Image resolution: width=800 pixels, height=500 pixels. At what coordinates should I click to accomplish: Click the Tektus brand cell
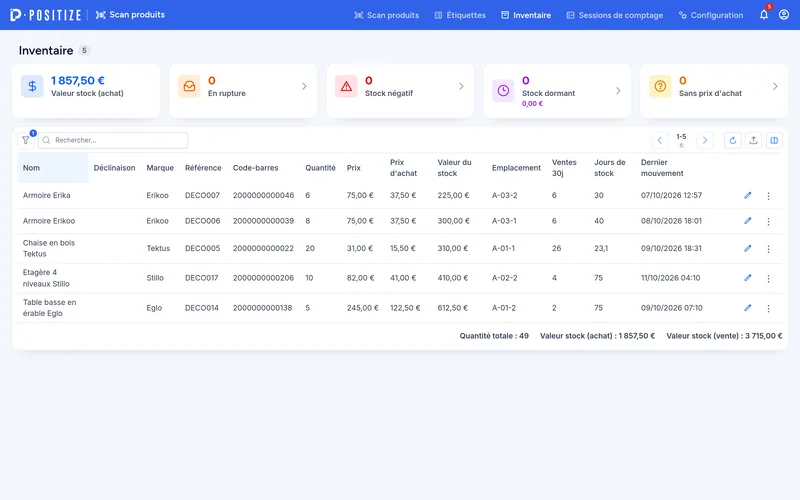click(x=158, y=248)
